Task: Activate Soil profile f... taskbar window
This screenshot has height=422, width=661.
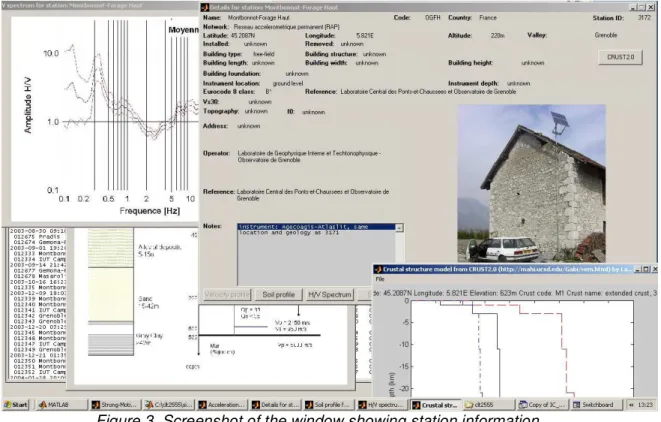Action: click(x=328, y=405)
